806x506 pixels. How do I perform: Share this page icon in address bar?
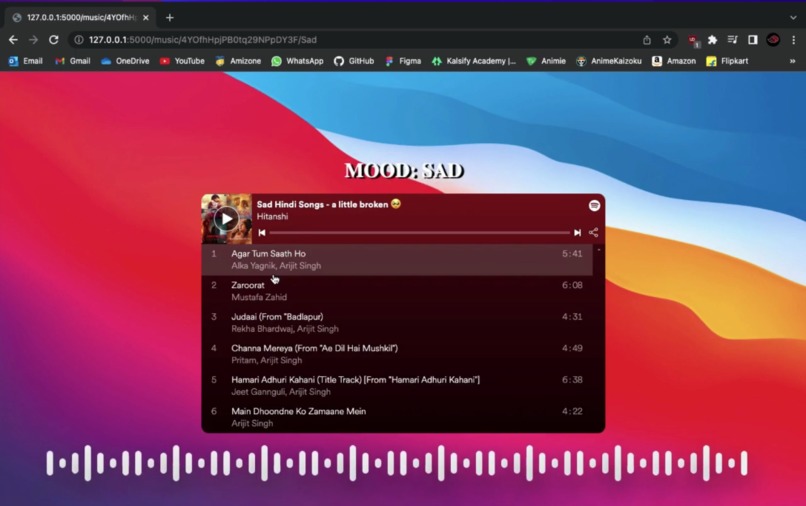click(x=647, y=40)
